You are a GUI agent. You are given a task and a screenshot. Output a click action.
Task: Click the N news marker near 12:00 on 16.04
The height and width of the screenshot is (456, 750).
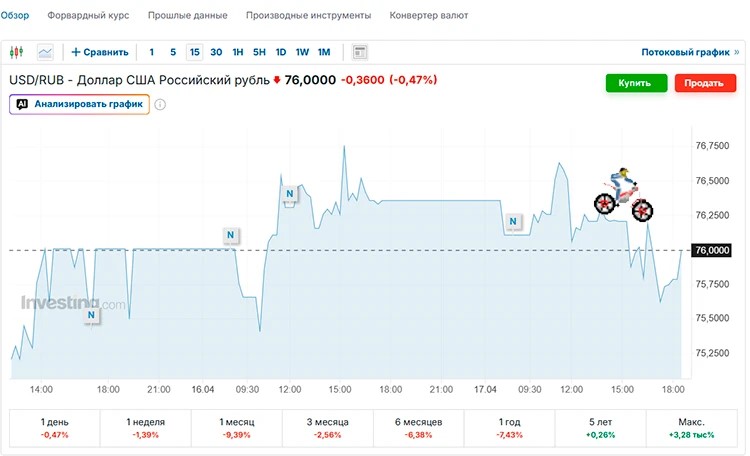pyautogui.click(x=290, y=193)
